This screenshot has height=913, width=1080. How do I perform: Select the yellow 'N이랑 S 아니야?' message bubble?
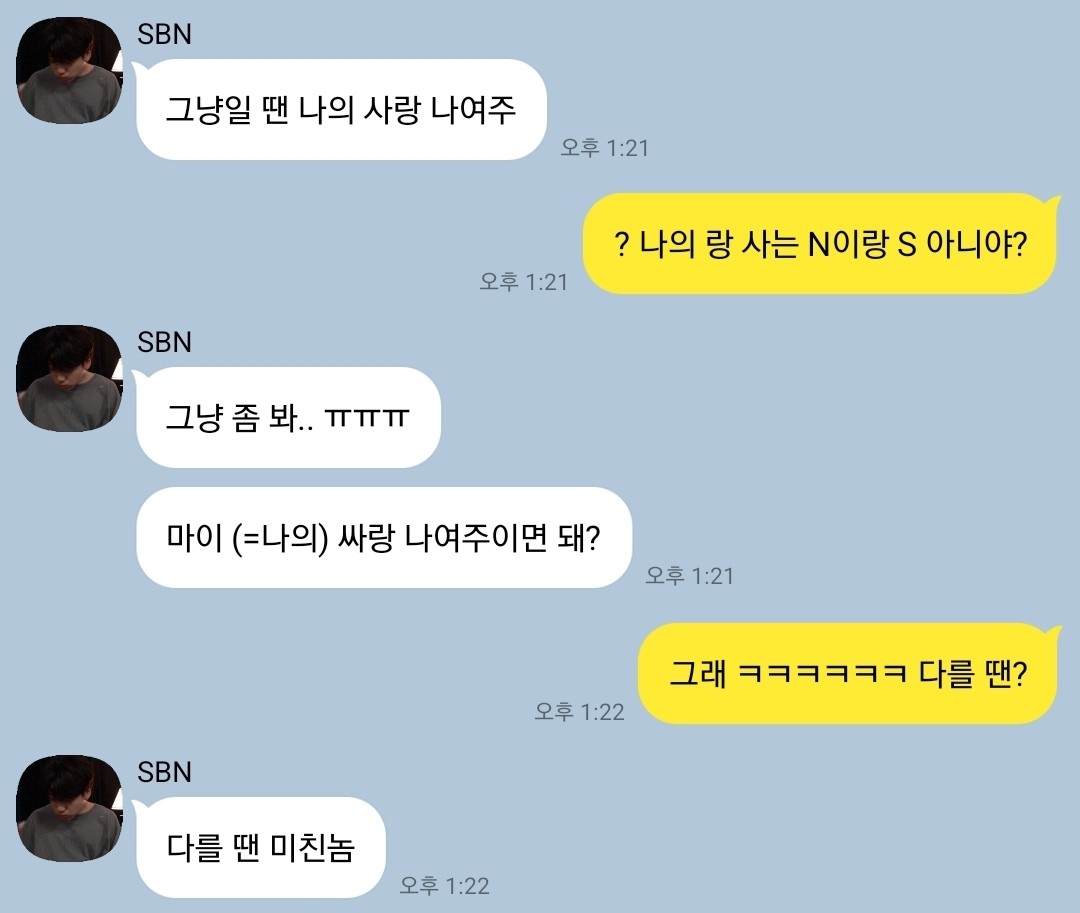click(820, 244)
